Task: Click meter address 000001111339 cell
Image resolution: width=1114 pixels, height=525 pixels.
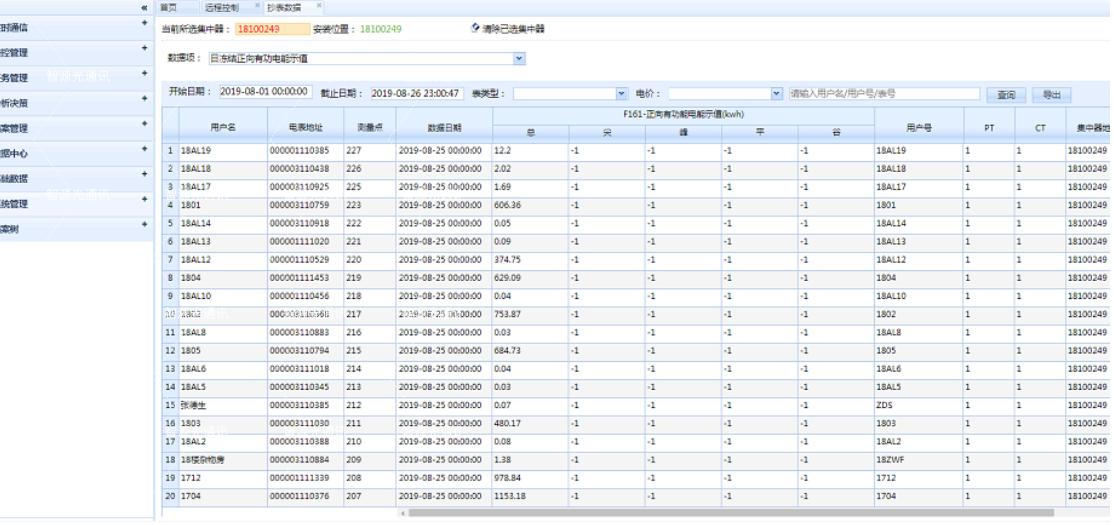Action: coord(305,478)
